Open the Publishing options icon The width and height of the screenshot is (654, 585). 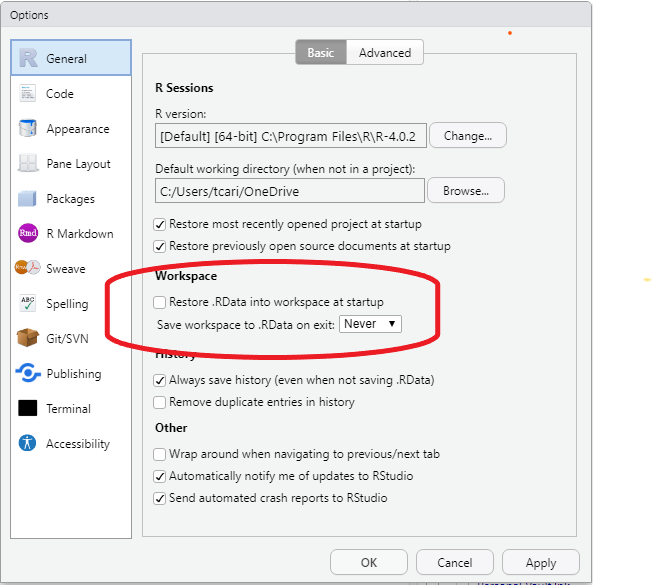[x=28, y=374]
